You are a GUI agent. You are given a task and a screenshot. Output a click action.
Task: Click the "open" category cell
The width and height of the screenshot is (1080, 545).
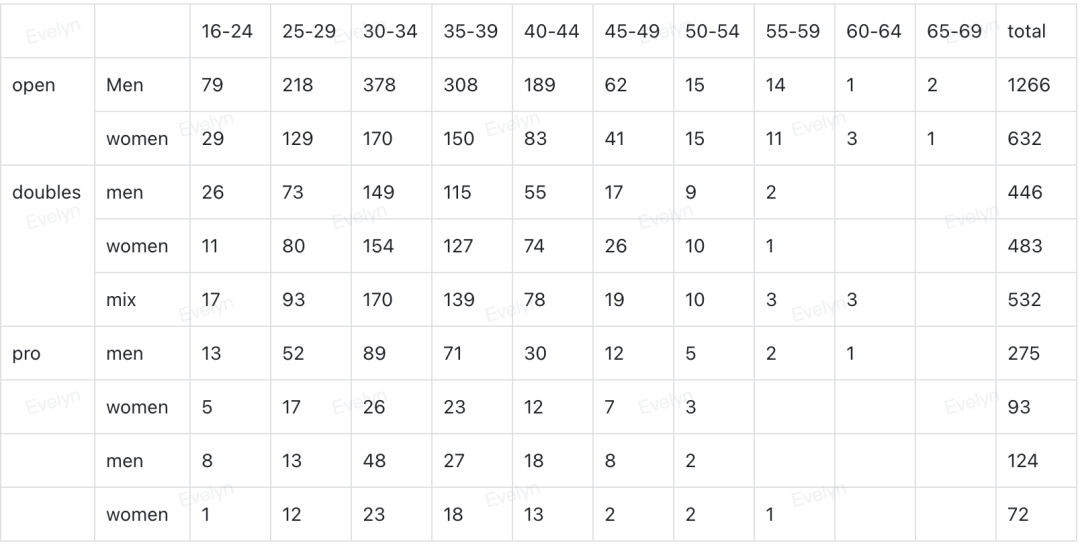coord(34,85)
